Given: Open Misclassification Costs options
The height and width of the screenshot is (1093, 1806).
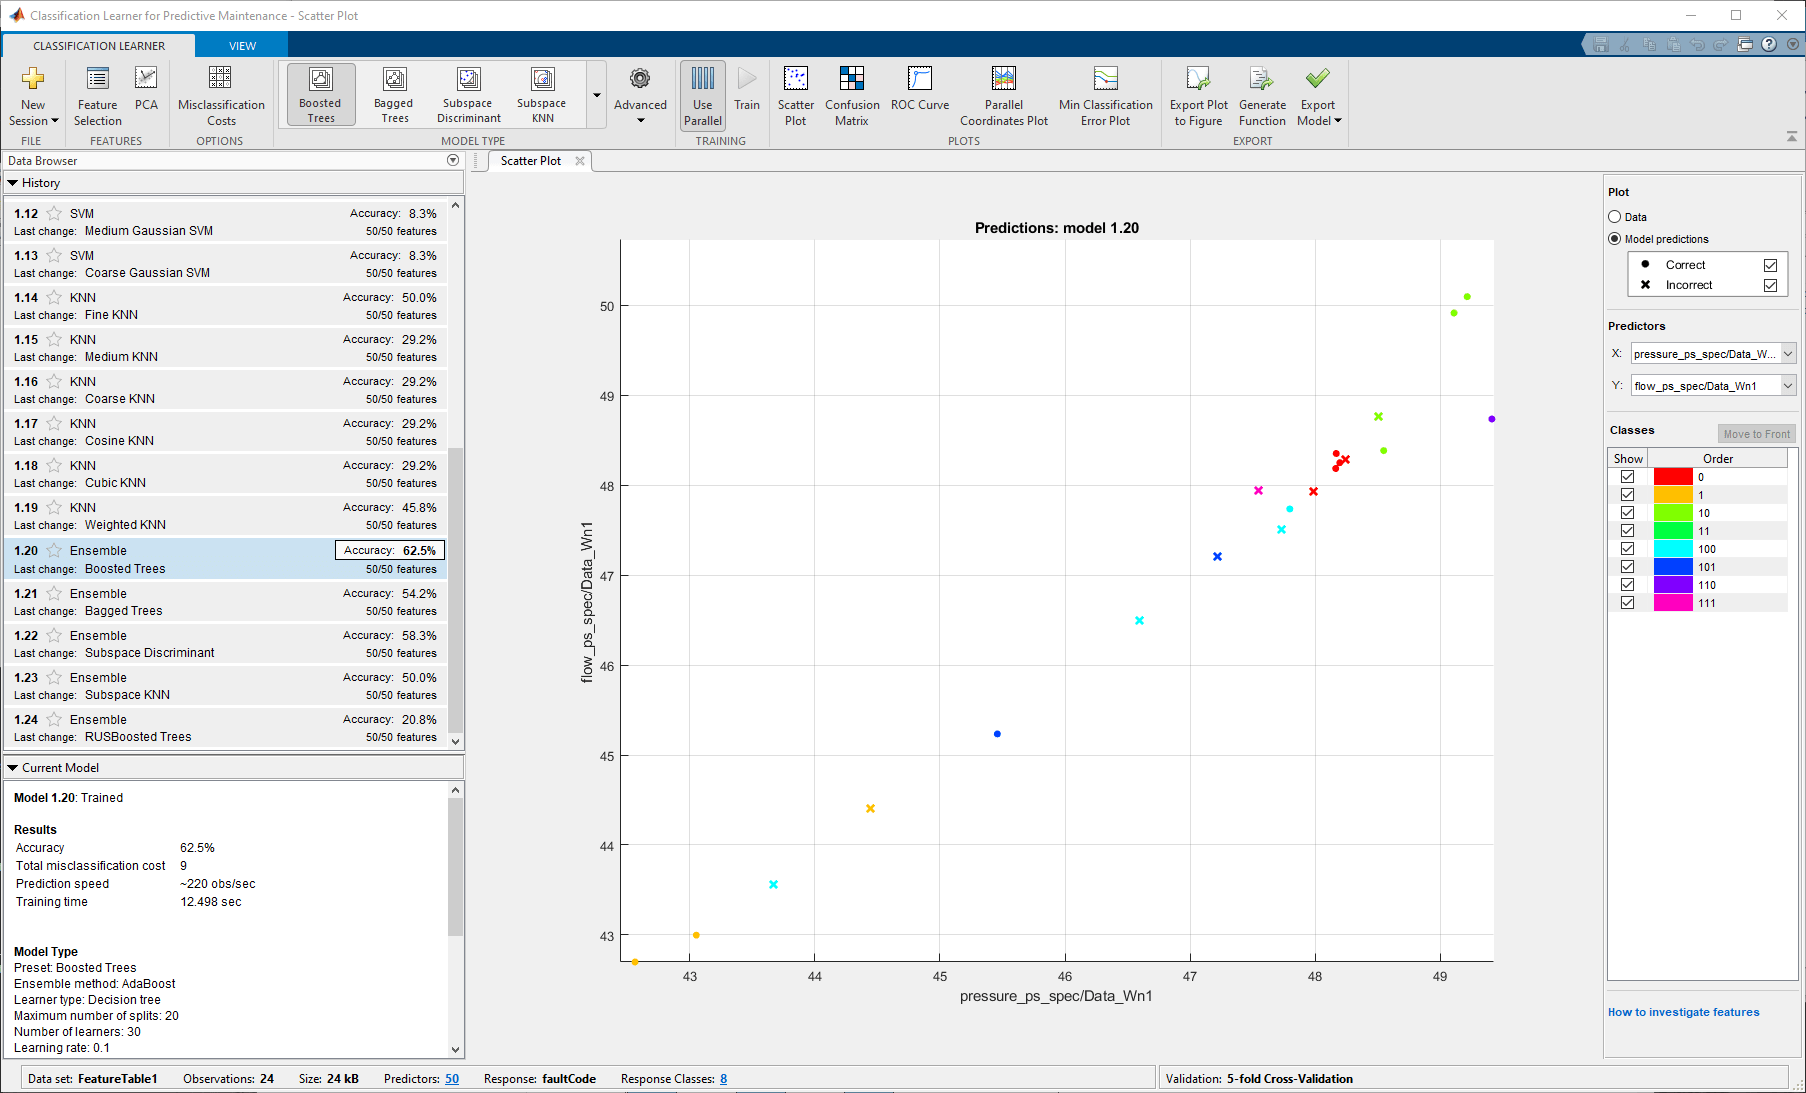Looking at the screenshot, I should [x=221, y=95].
